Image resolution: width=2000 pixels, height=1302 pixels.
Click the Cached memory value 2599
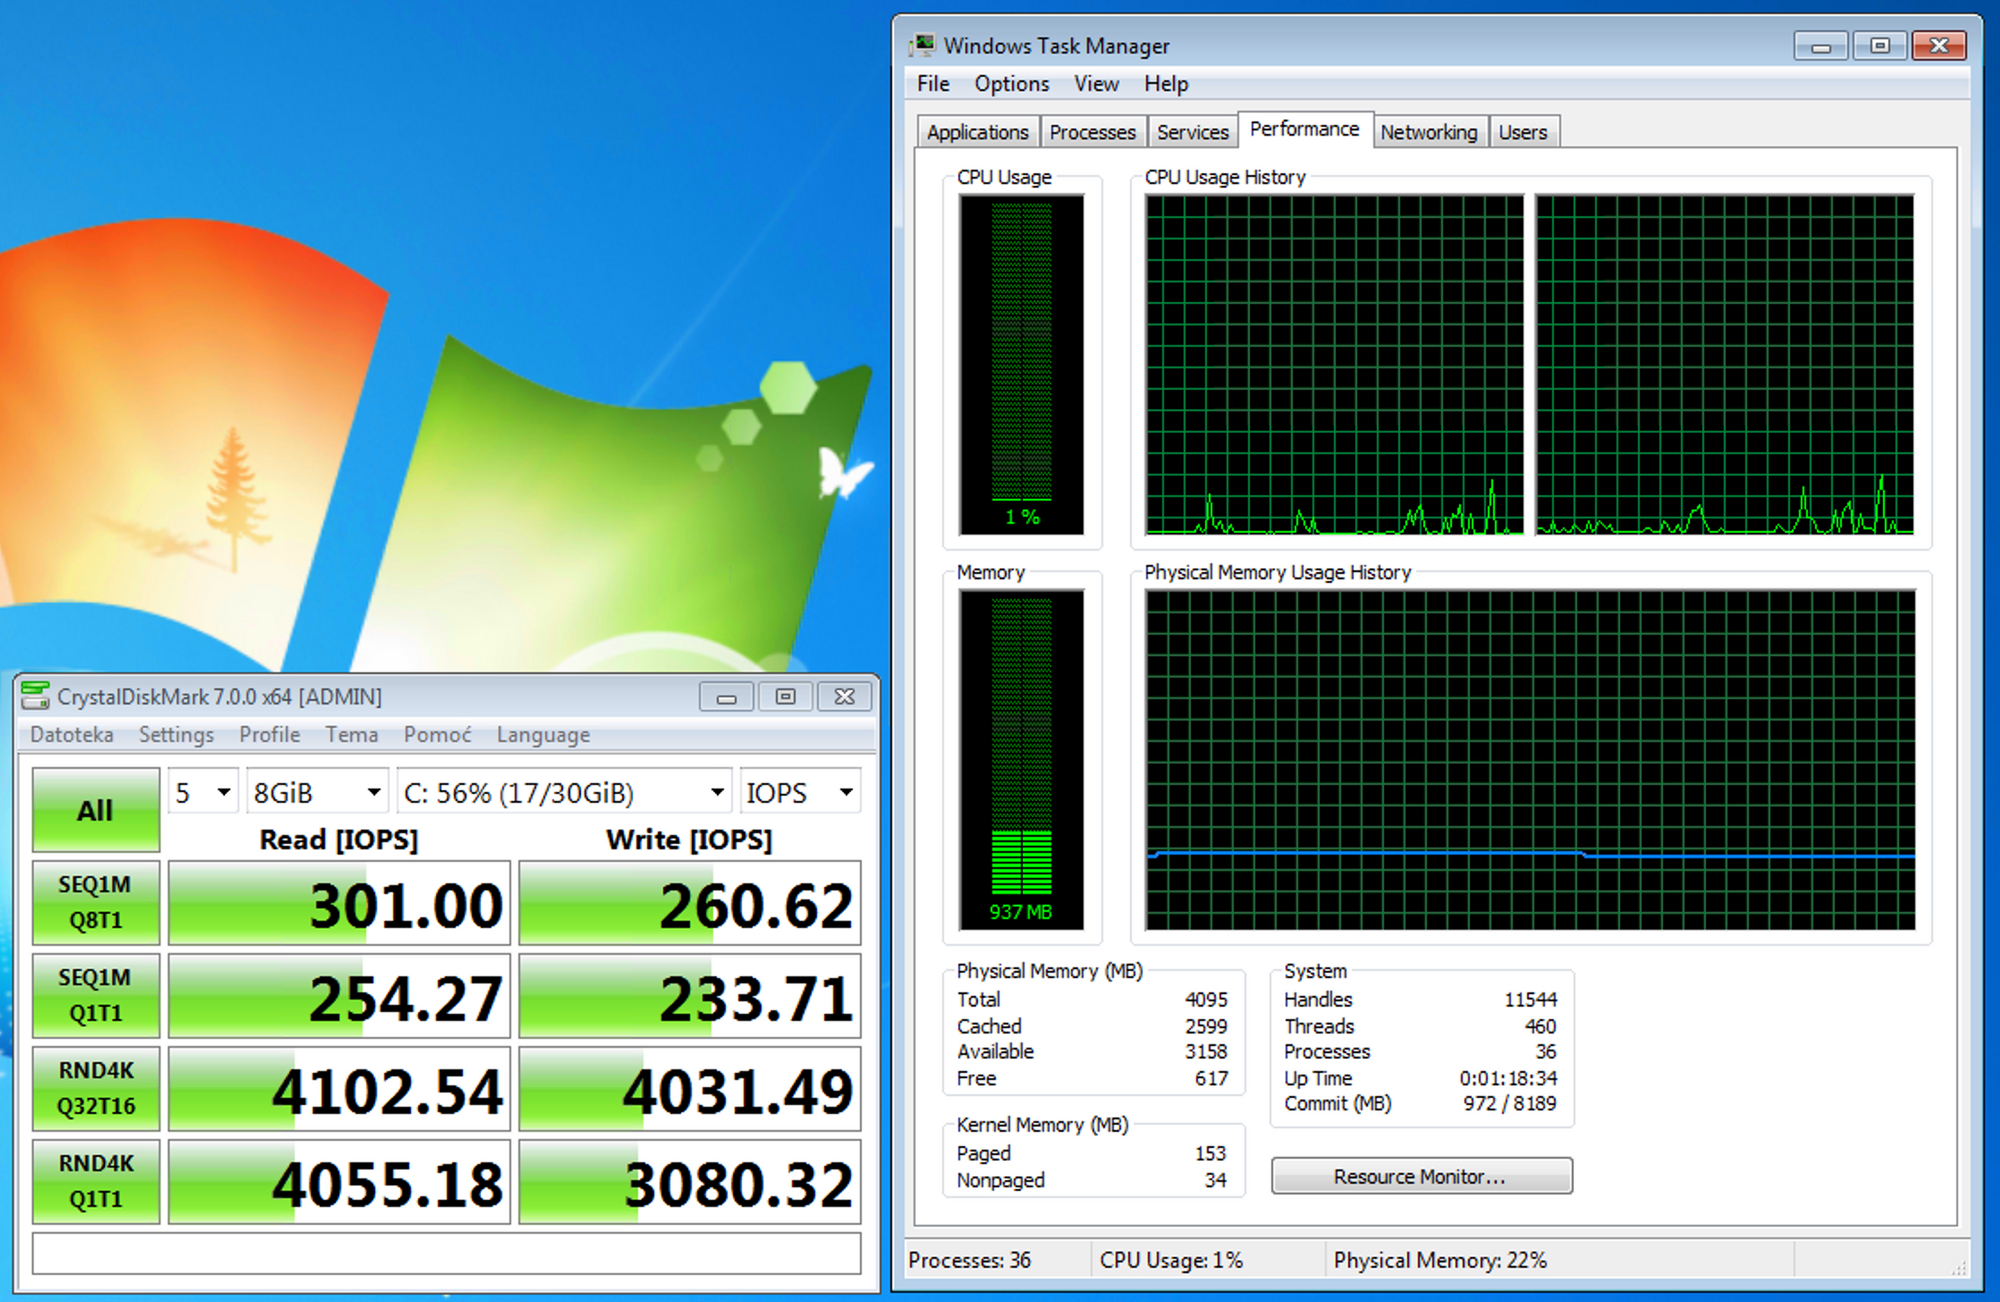(x=1206, y=1026)
